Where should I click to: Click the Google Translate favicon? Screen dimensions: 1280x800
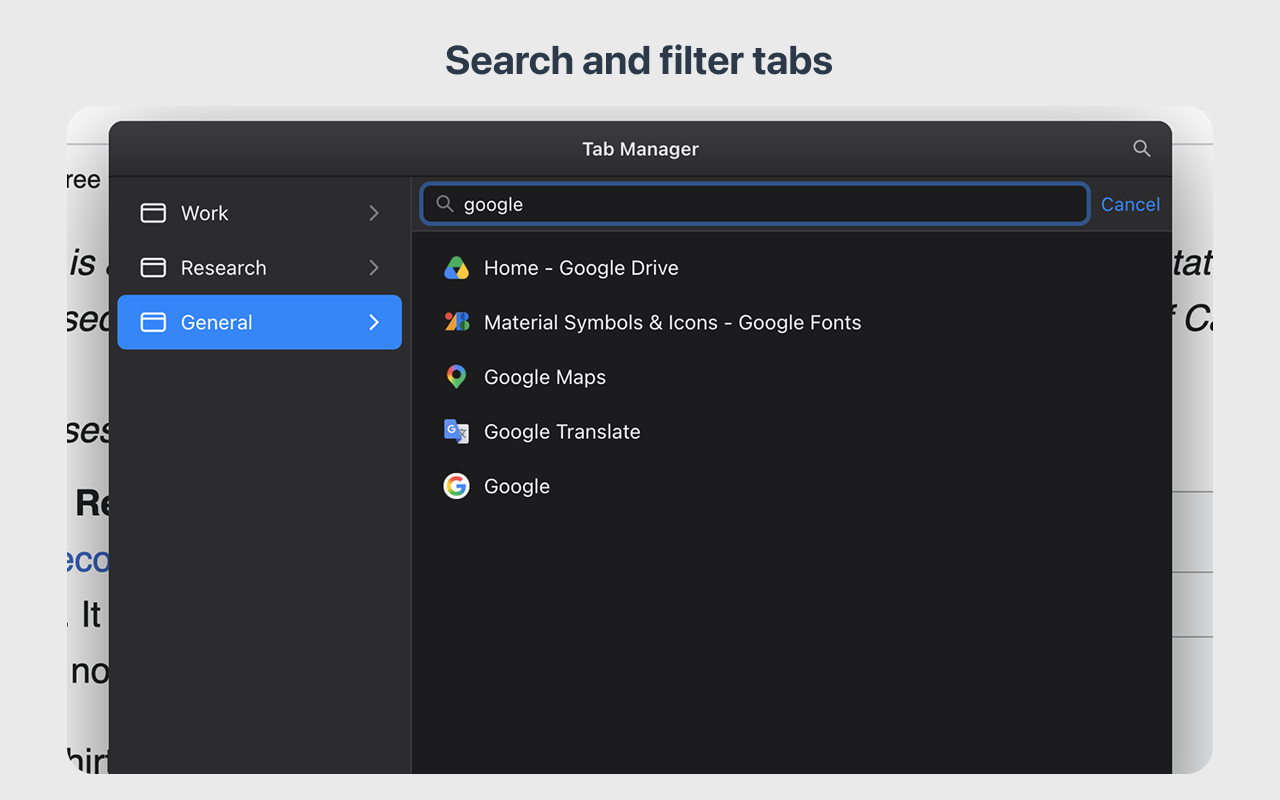pos(456,431)
